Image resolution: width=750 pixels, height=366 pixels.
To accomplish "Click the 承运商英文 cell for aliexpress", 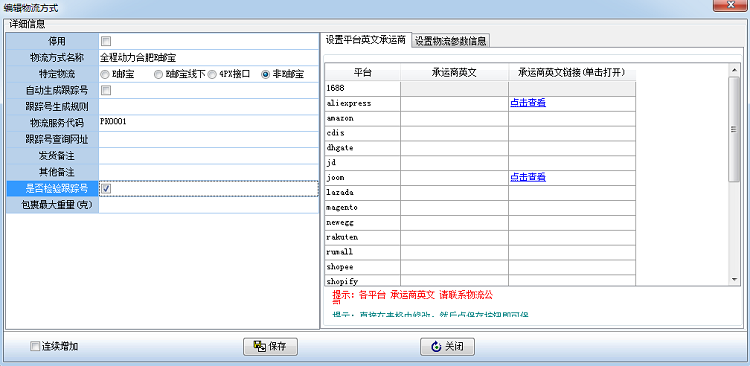I will coord(454,103).
